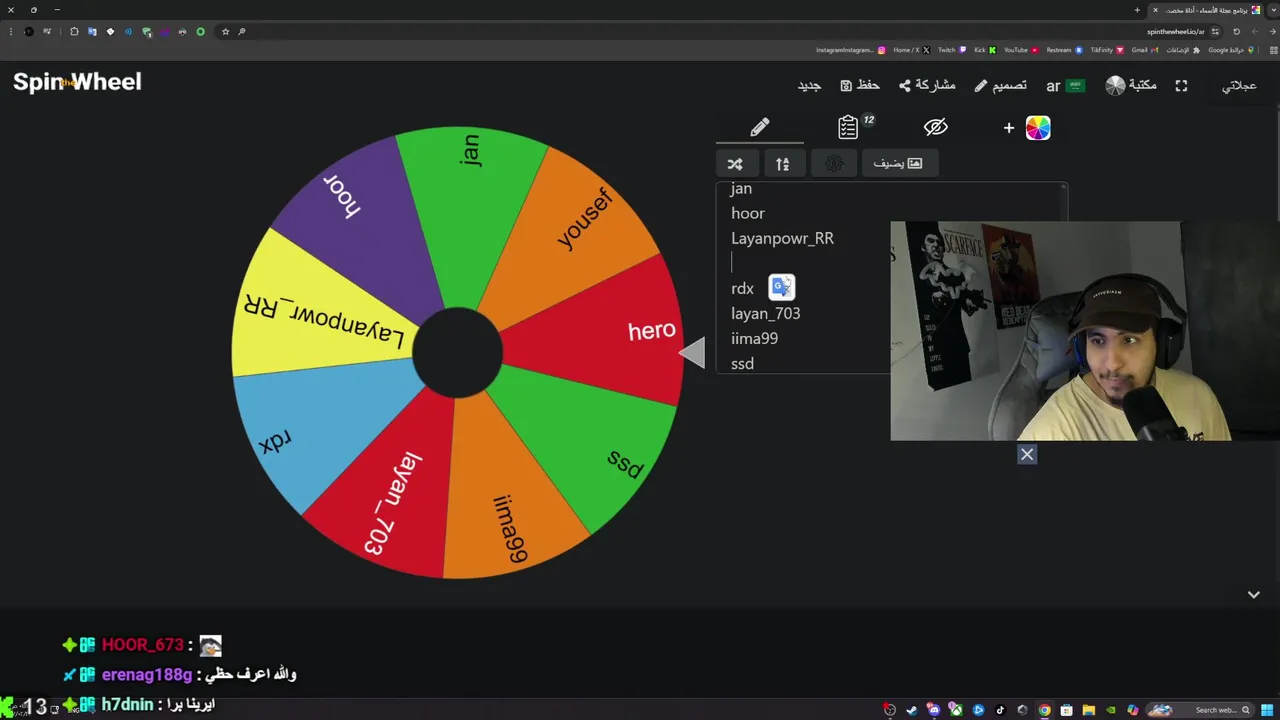This screenshot has height=720, width=1280.
Task: Click the 'rdx' entry in list
Action: click(742, 289)
